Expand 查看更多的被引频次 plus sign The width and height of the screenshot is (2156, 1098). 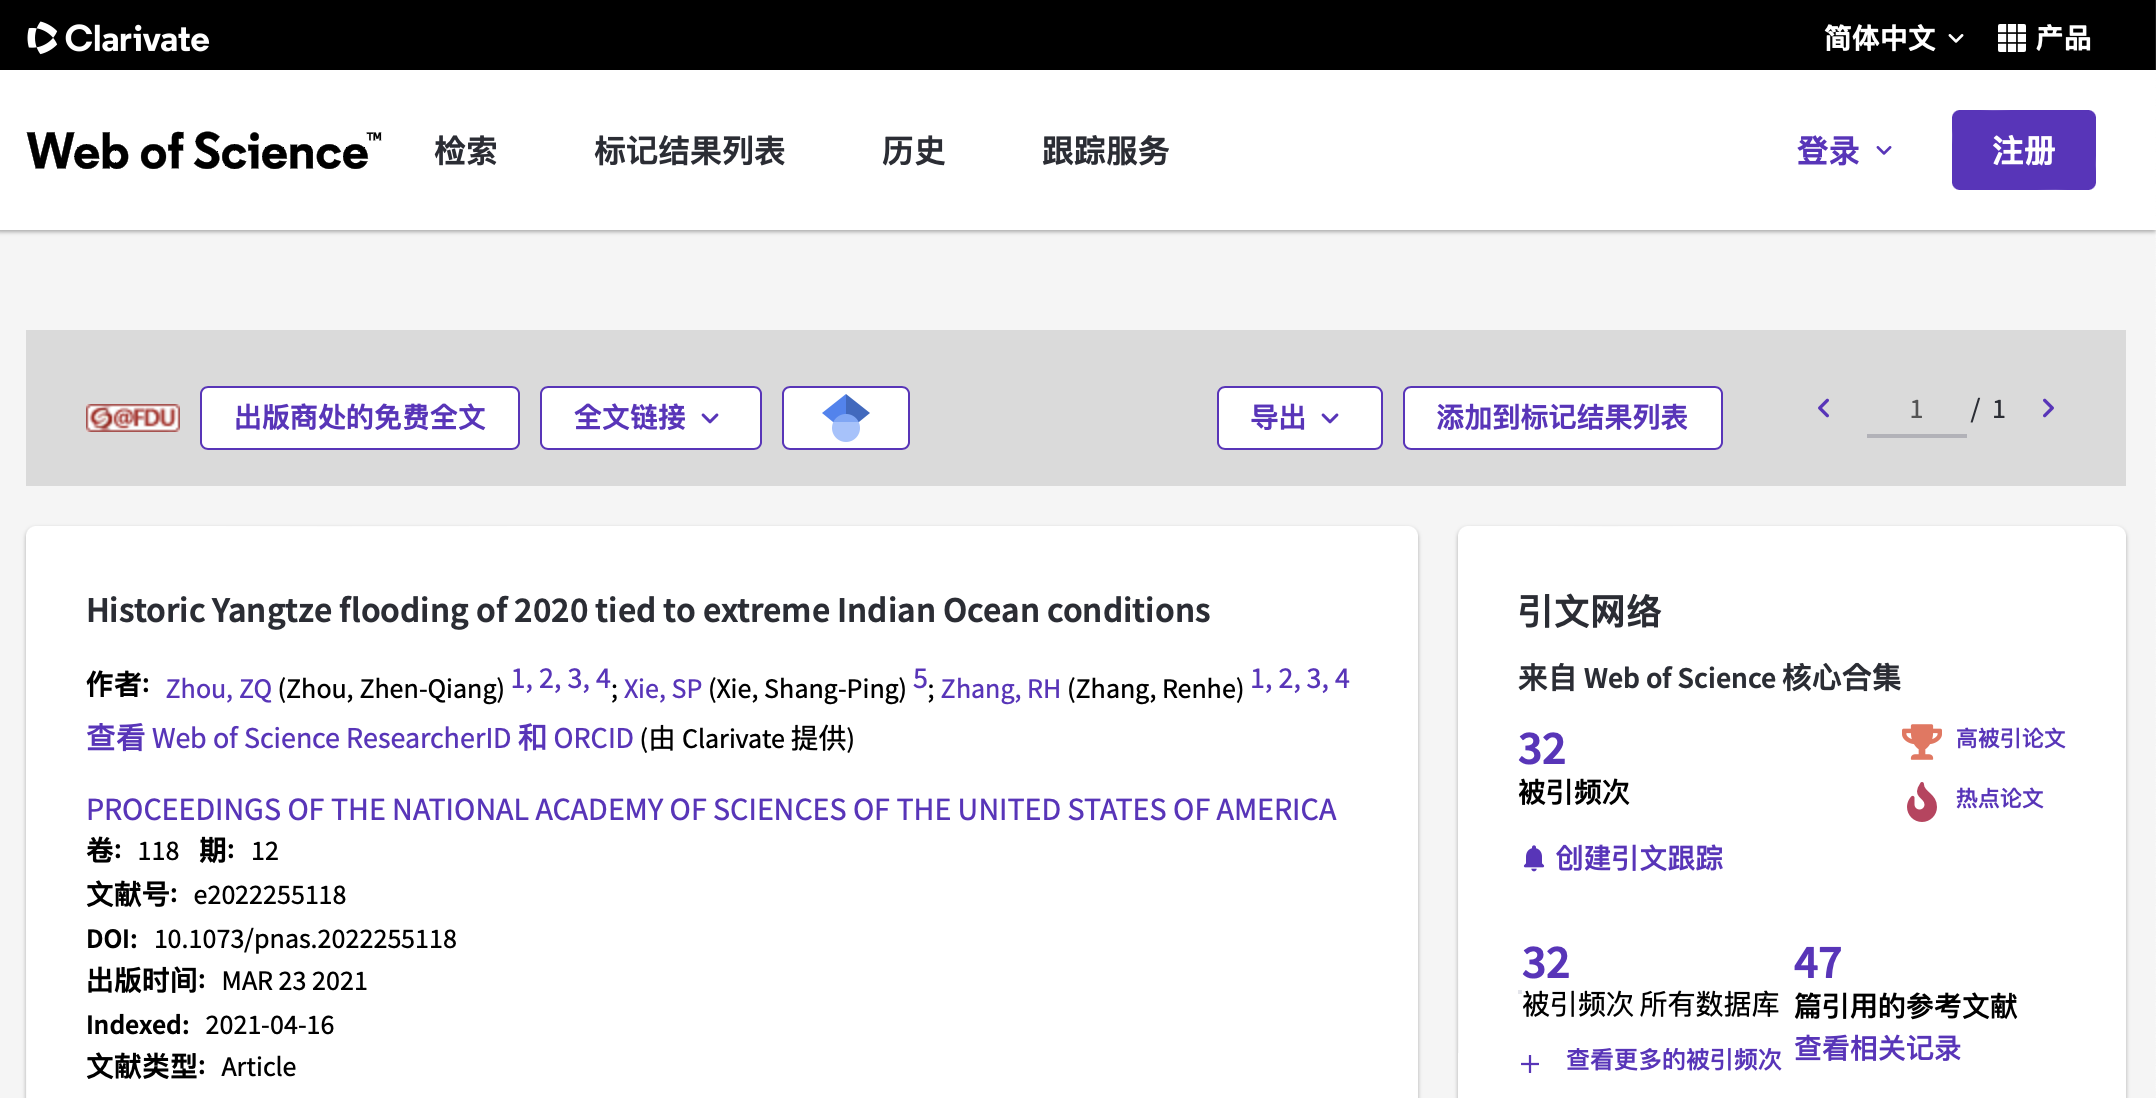(1530, 1063)
